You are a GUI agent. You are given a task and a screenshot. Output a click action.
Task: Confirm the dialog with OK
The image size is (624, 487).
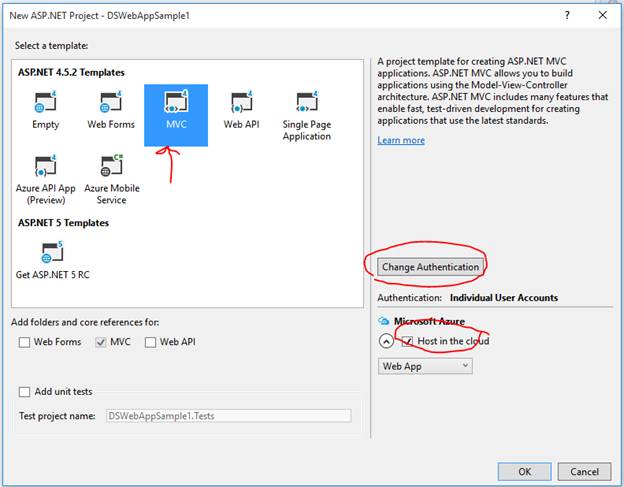tap(525, 471)
